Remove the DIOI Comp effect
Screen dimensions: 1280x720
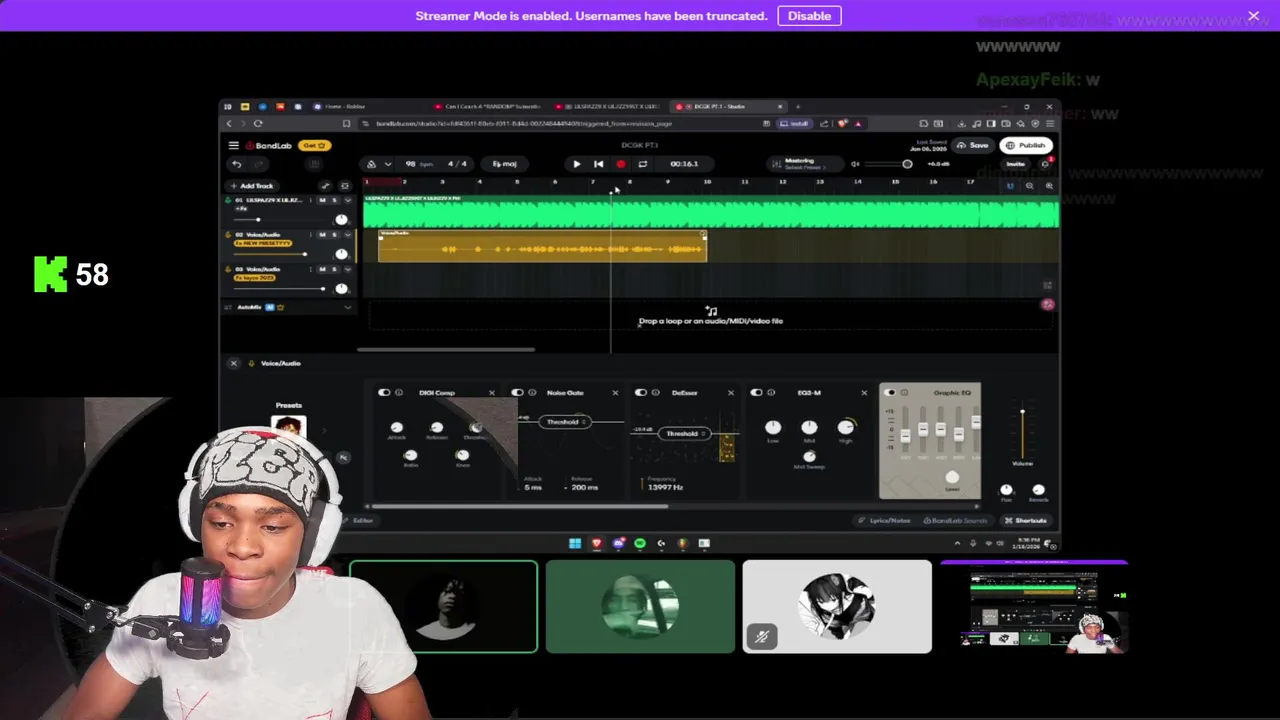tap(491, 392)
